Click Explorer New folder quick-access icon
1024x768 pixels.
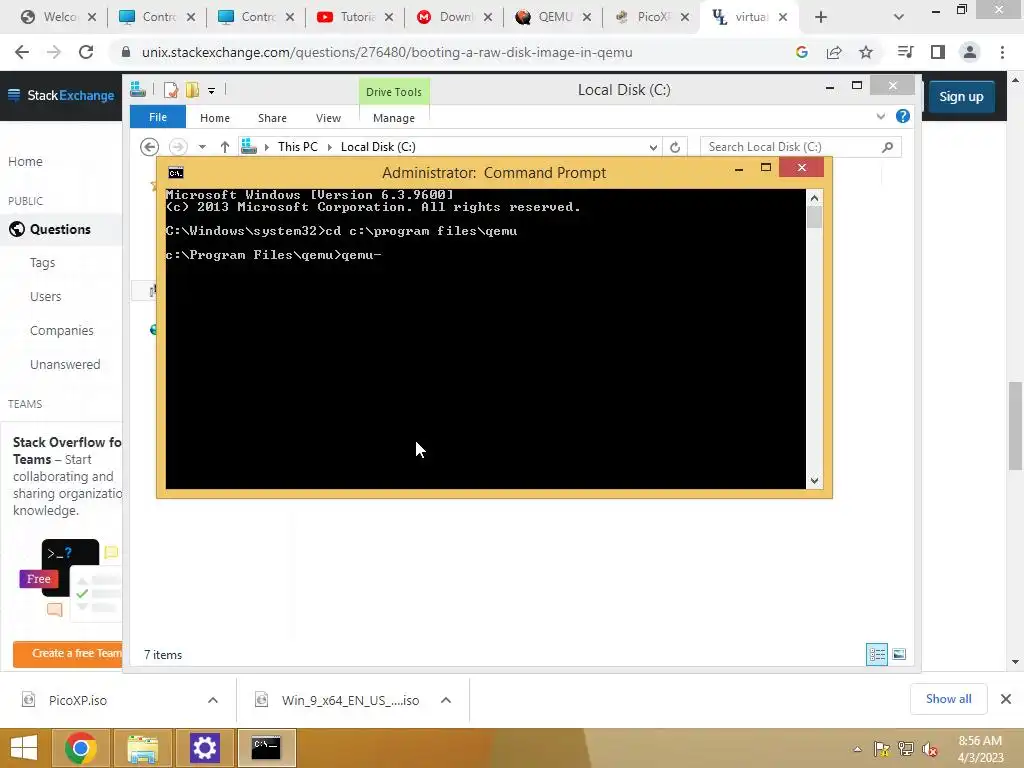[x=192, y=90]
